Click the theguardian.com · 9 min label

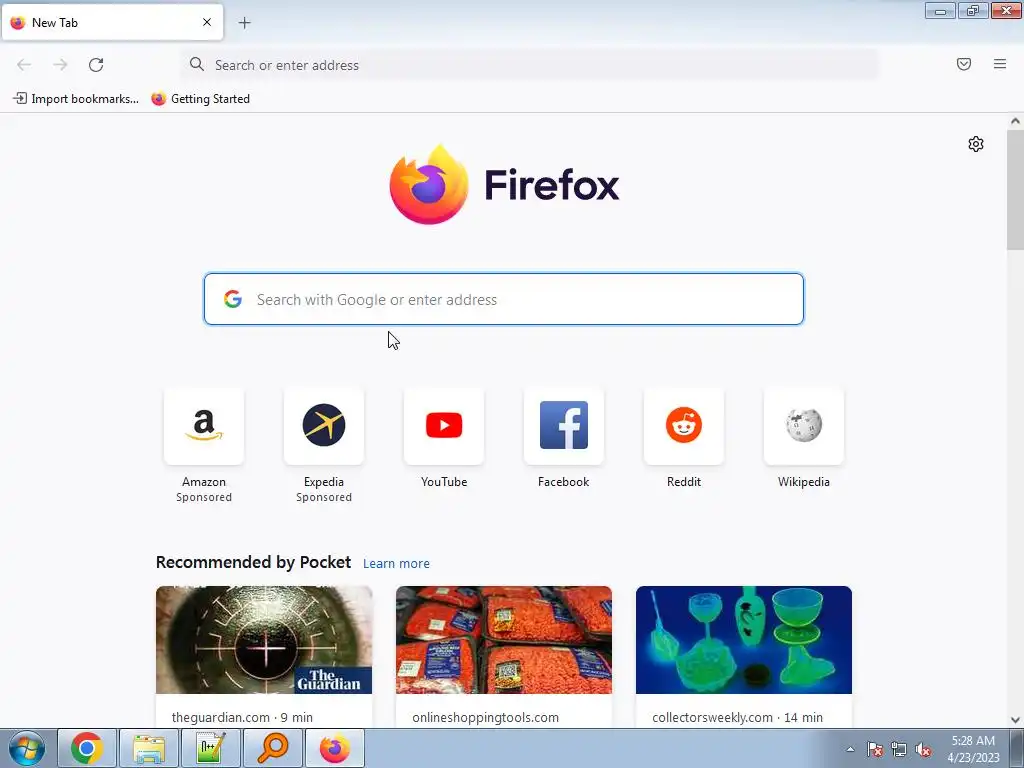coord(242,717)
